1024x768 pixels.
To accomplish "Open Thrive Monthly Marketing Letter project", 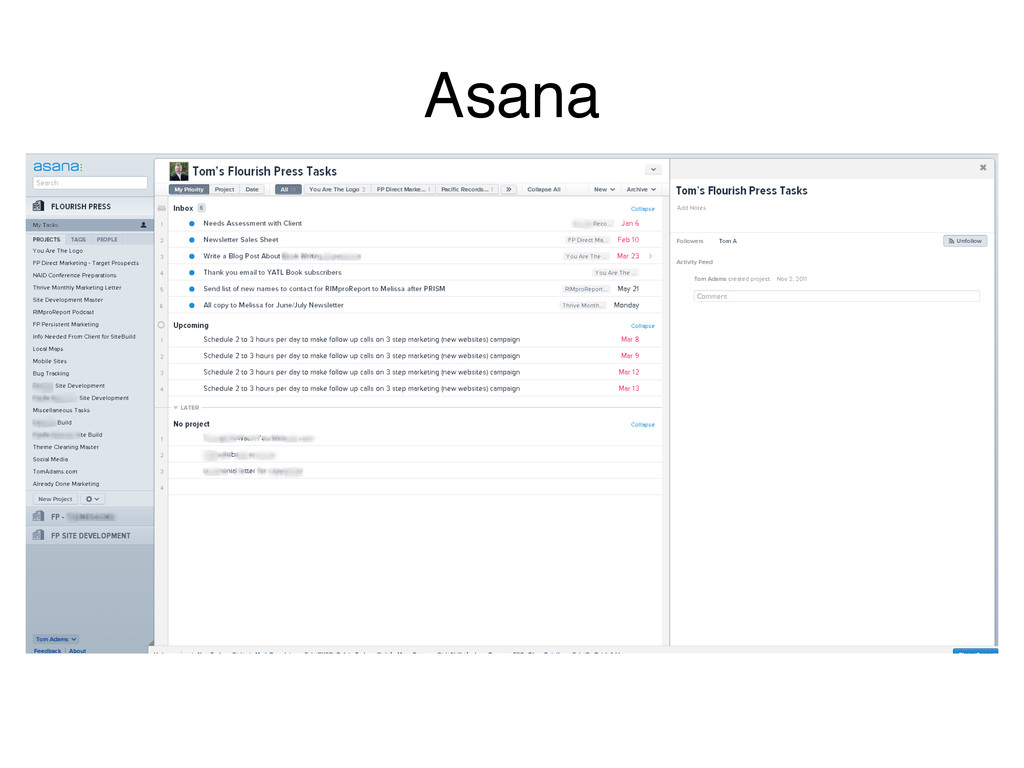I will (77, 287).
